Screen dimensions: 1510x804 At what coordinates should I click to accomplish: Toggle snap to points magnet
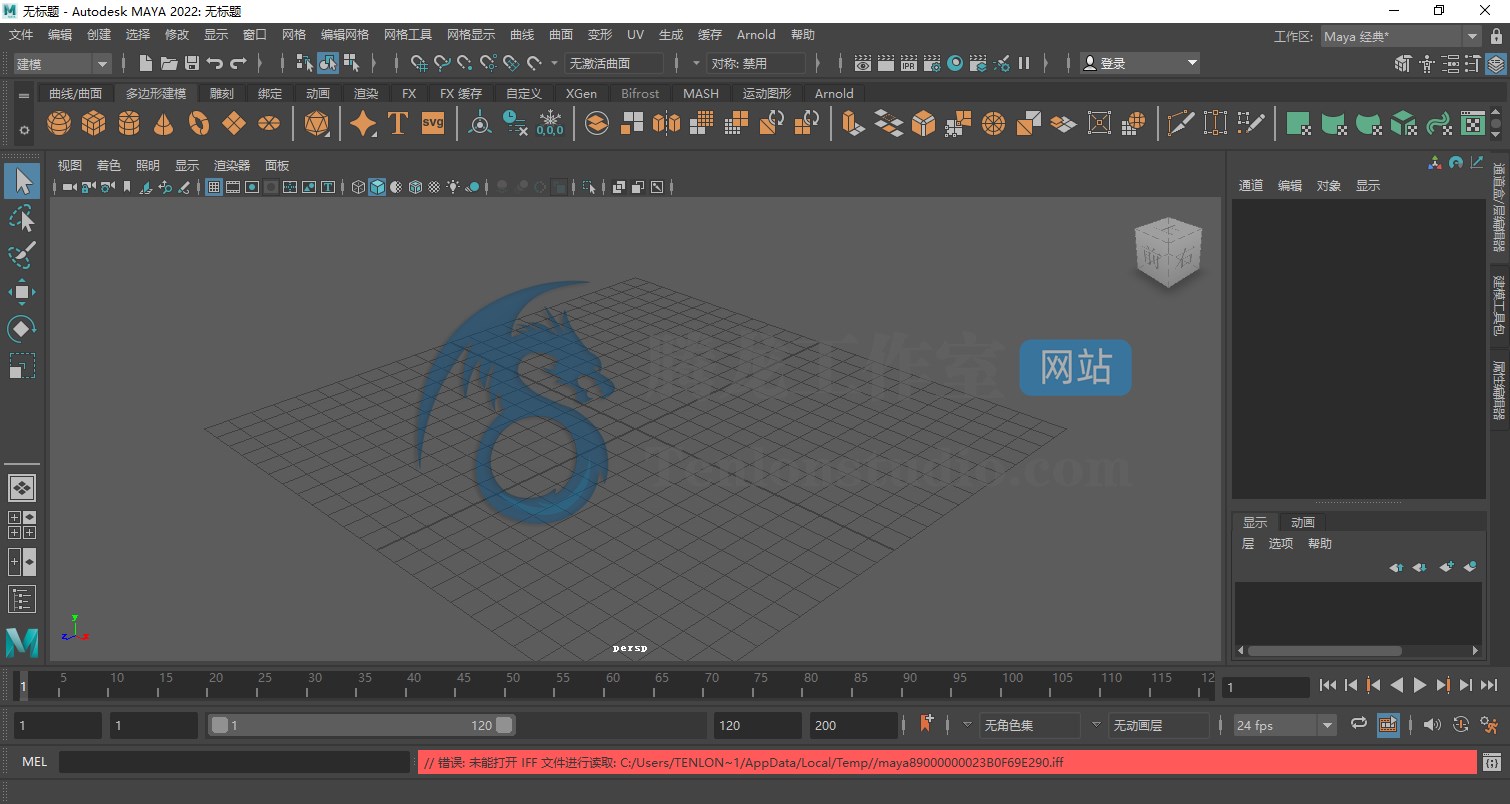465,63
